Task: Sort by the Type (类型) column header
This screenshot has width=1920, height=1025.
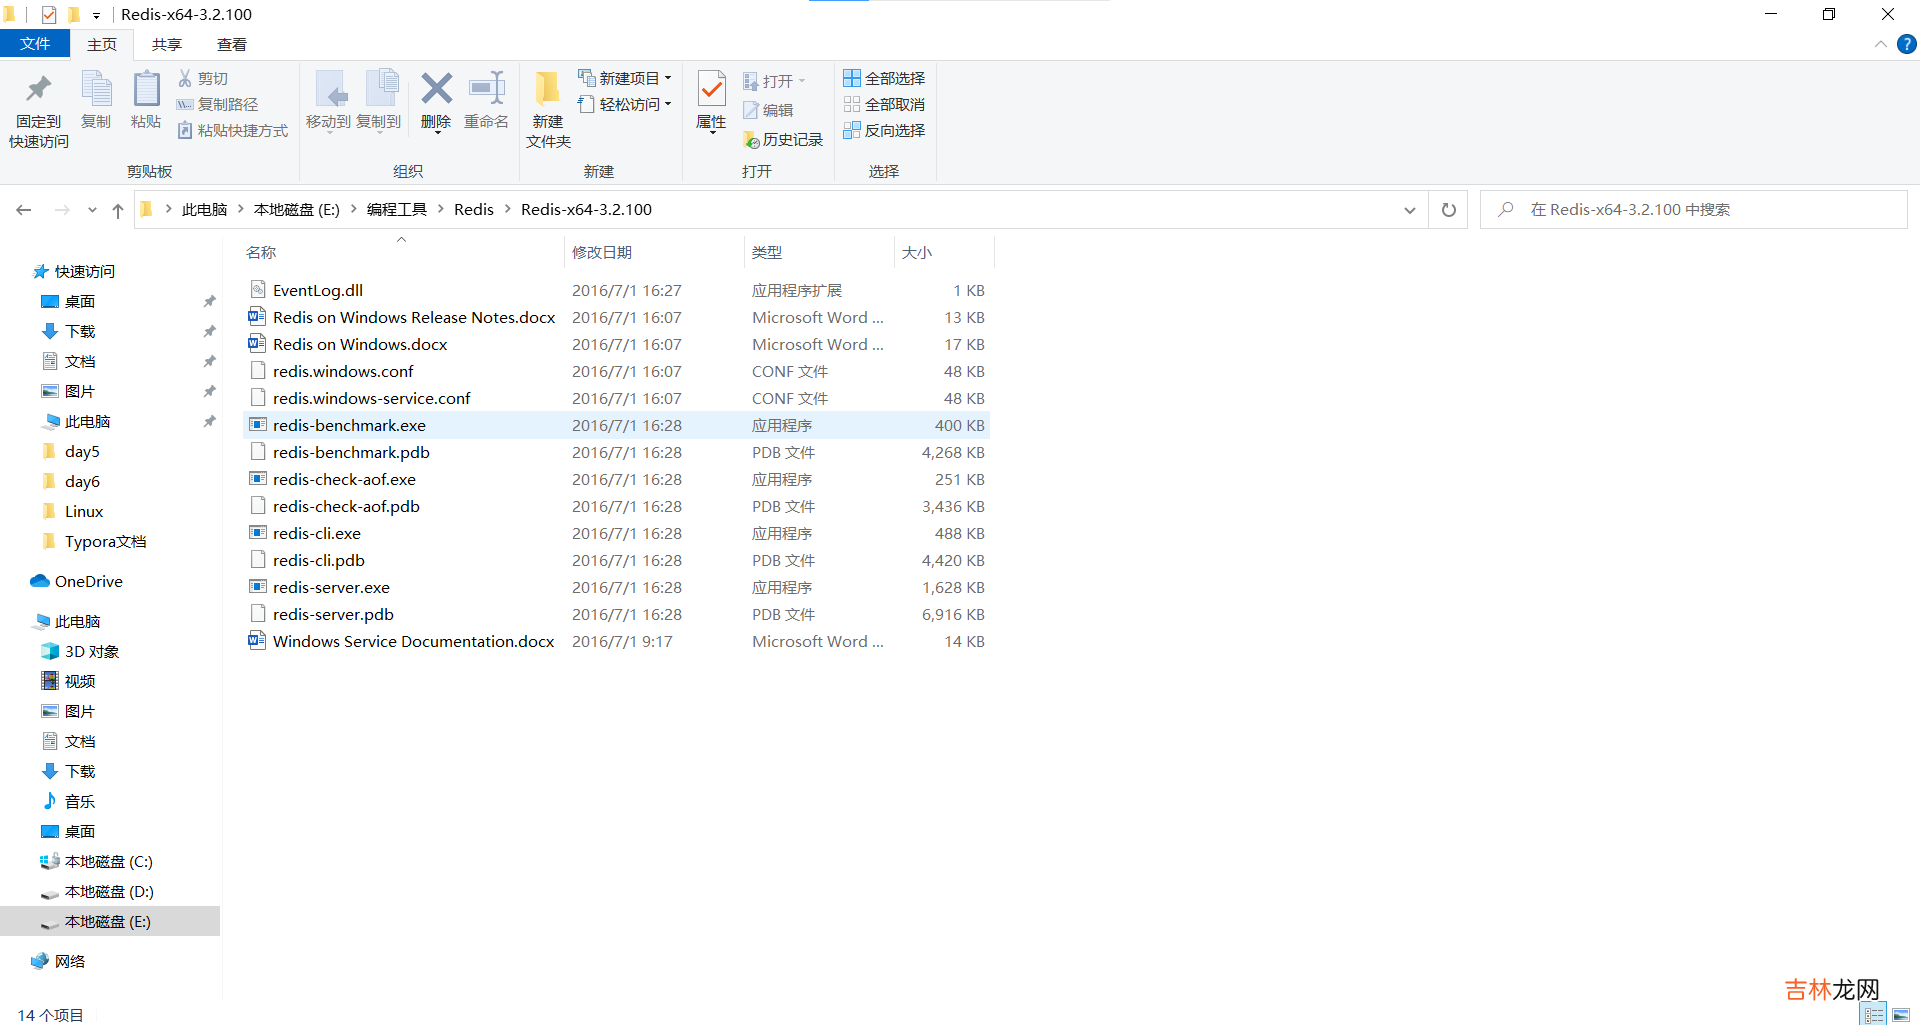Action: 819,252
